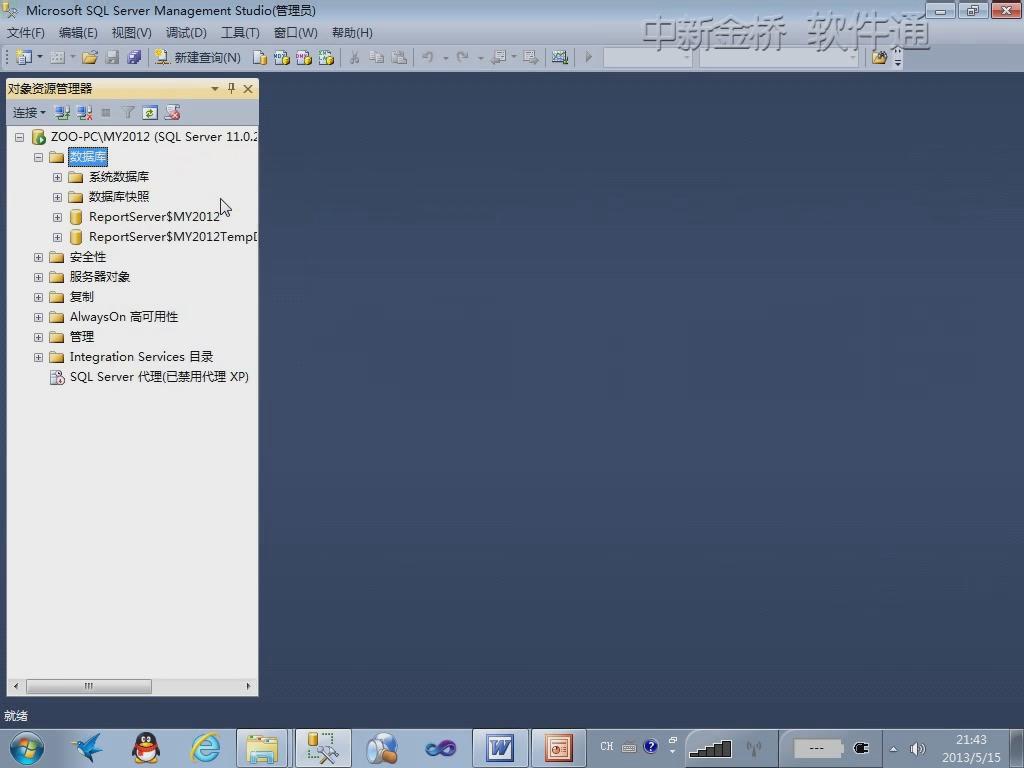Click the 新建查询(N) button
1024x768 pixels.
[x=198, y=57]
